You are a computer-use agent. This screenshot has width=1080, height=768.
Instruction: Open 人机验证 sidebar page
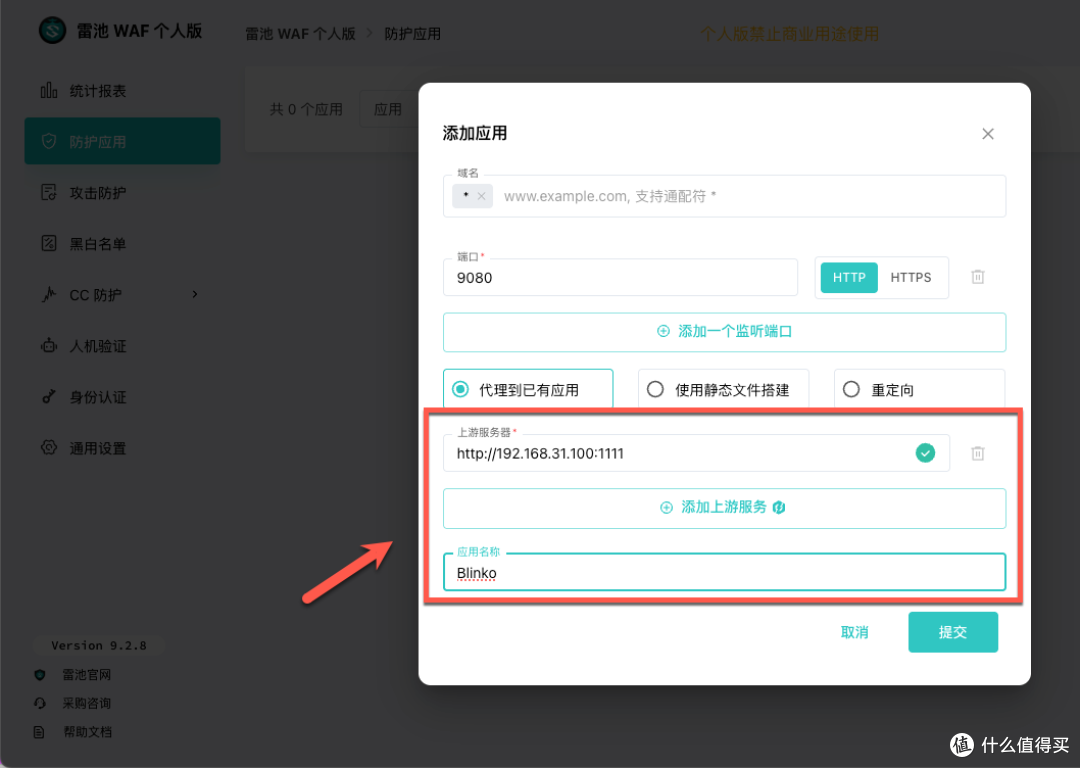122,346
